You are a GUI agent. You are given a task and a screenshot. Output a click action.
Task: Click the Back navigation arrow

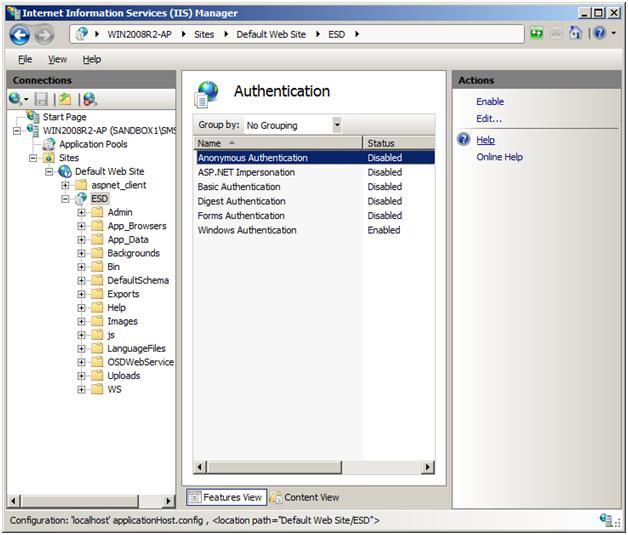pos(20,35)
